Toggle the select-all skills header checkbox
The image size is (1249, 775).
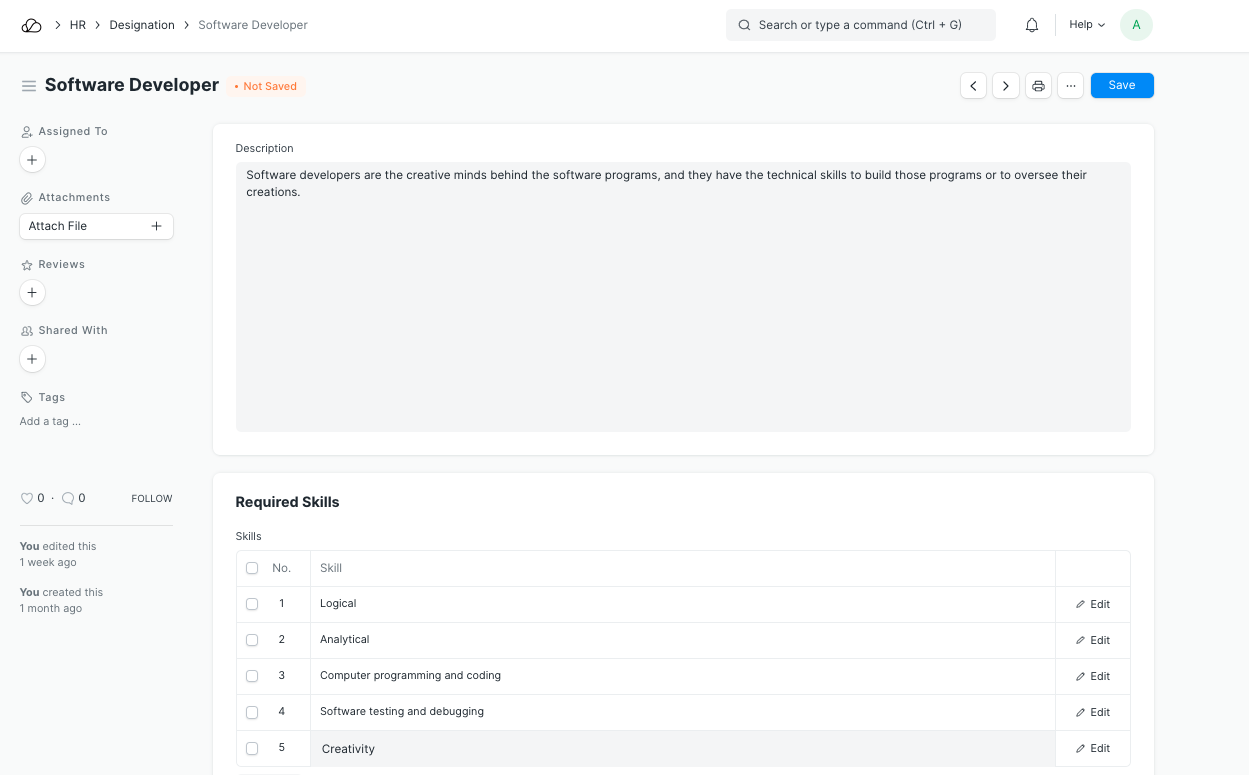pyautogui.click(x=252, y=568)
